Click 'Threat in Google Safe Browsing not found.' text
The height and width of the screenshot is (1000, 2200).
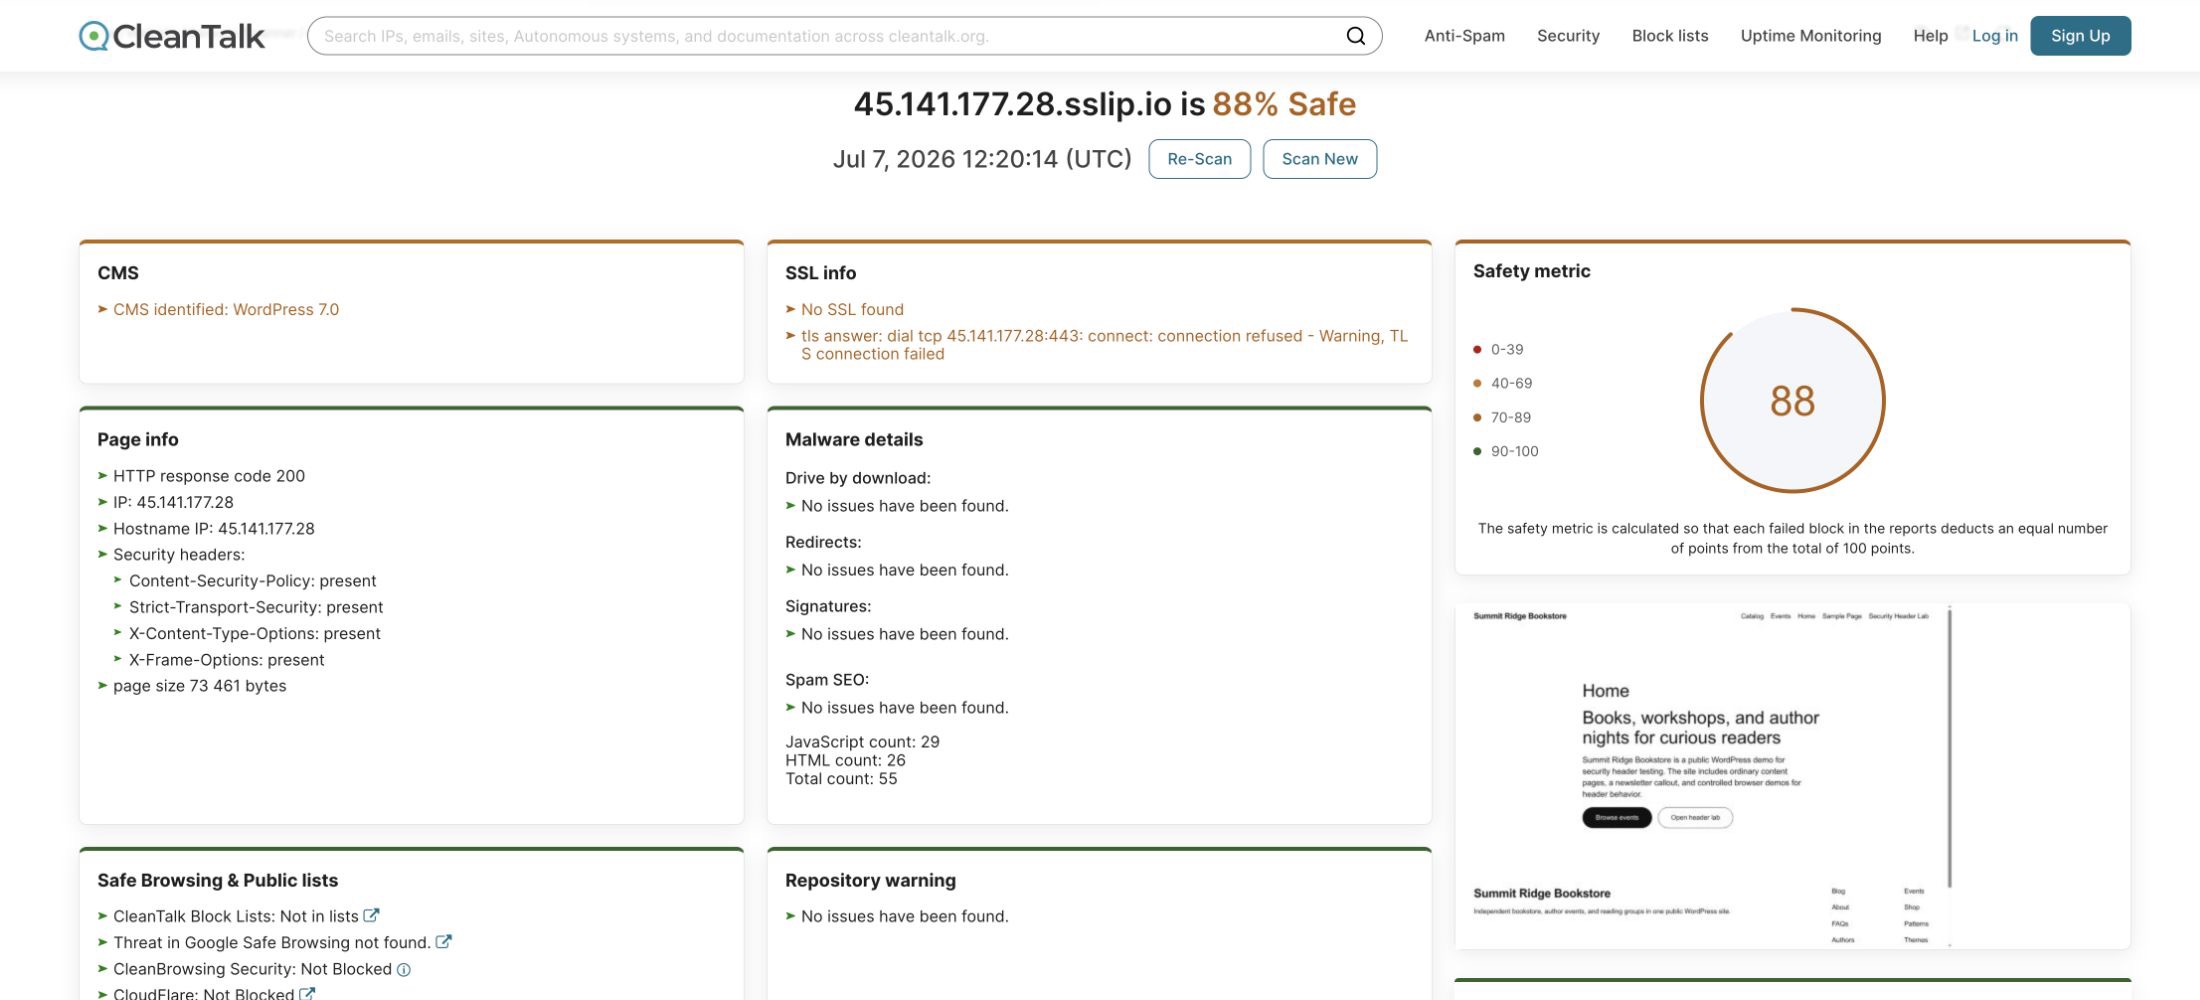(x=272, y=942)
